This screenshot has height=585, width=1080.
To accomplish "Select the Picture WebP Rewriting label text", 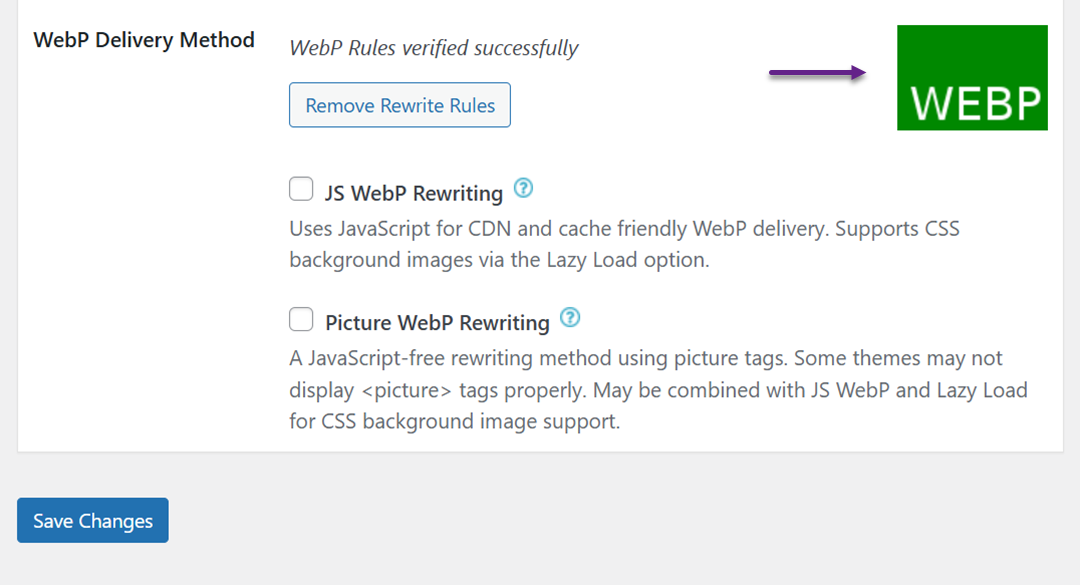I will point(437,323).
